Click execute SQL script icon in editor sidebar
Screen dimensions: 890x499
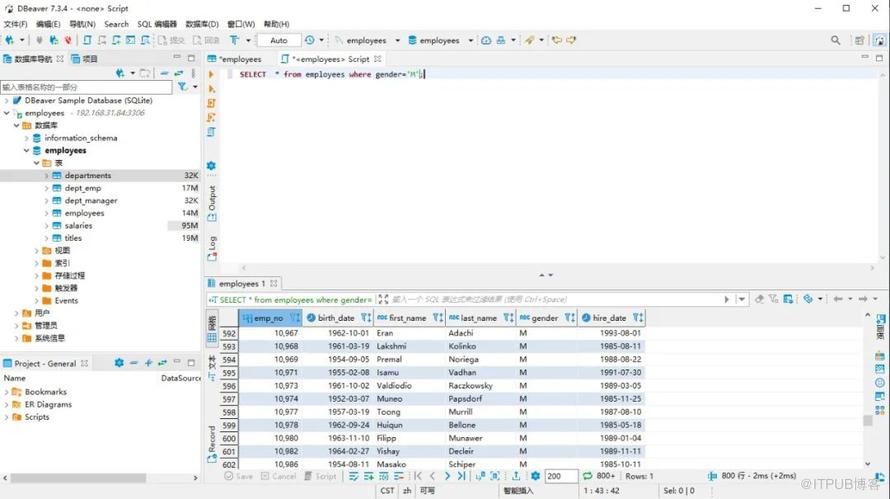[x=211, y=103]
